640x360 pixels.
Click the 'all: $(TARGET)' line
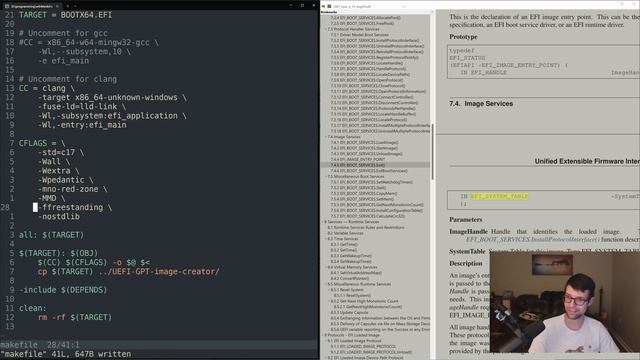coord(51,235)
